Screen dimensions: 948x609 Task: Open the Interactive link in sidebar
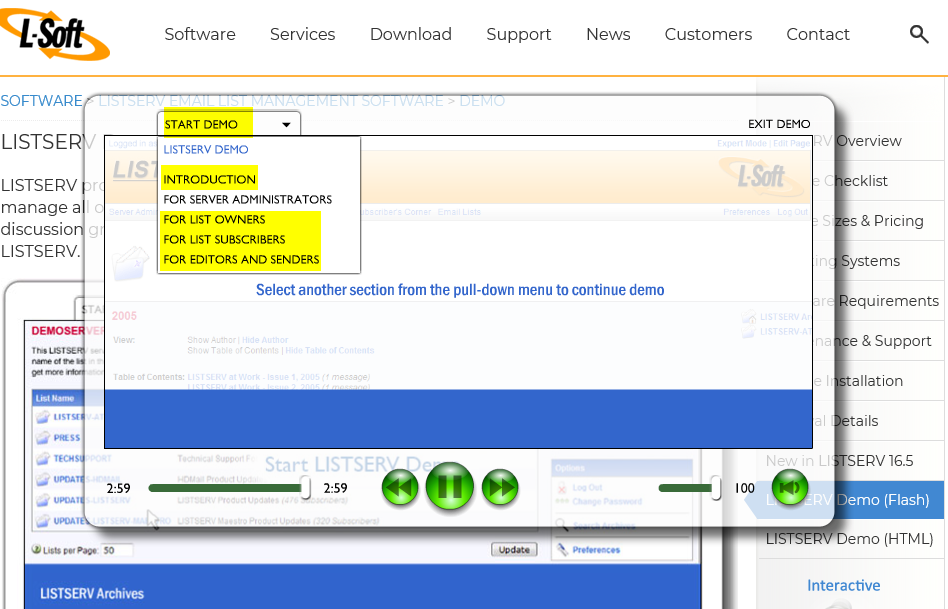pos(843,585)
